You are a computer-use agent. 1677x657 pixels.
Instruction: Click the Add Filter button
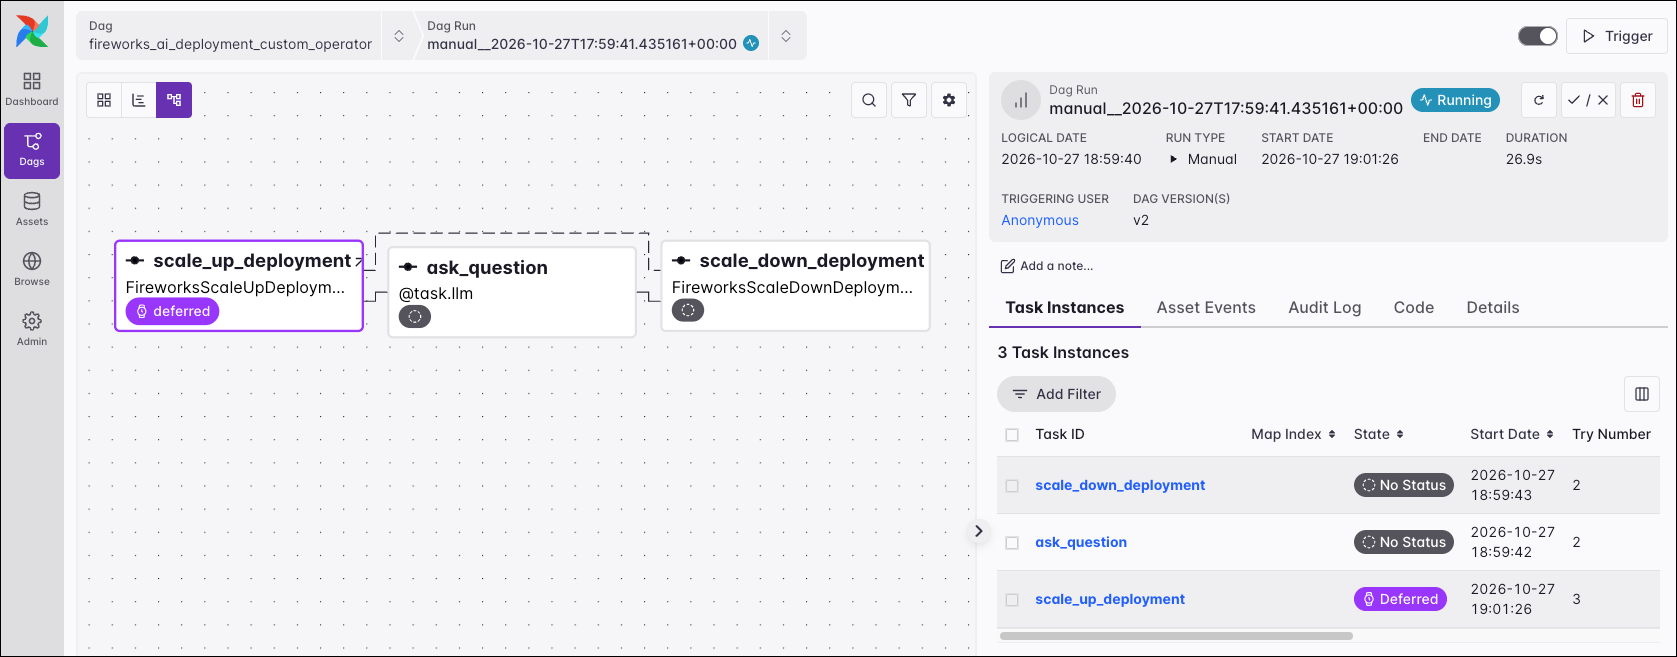coord(1056,394)
